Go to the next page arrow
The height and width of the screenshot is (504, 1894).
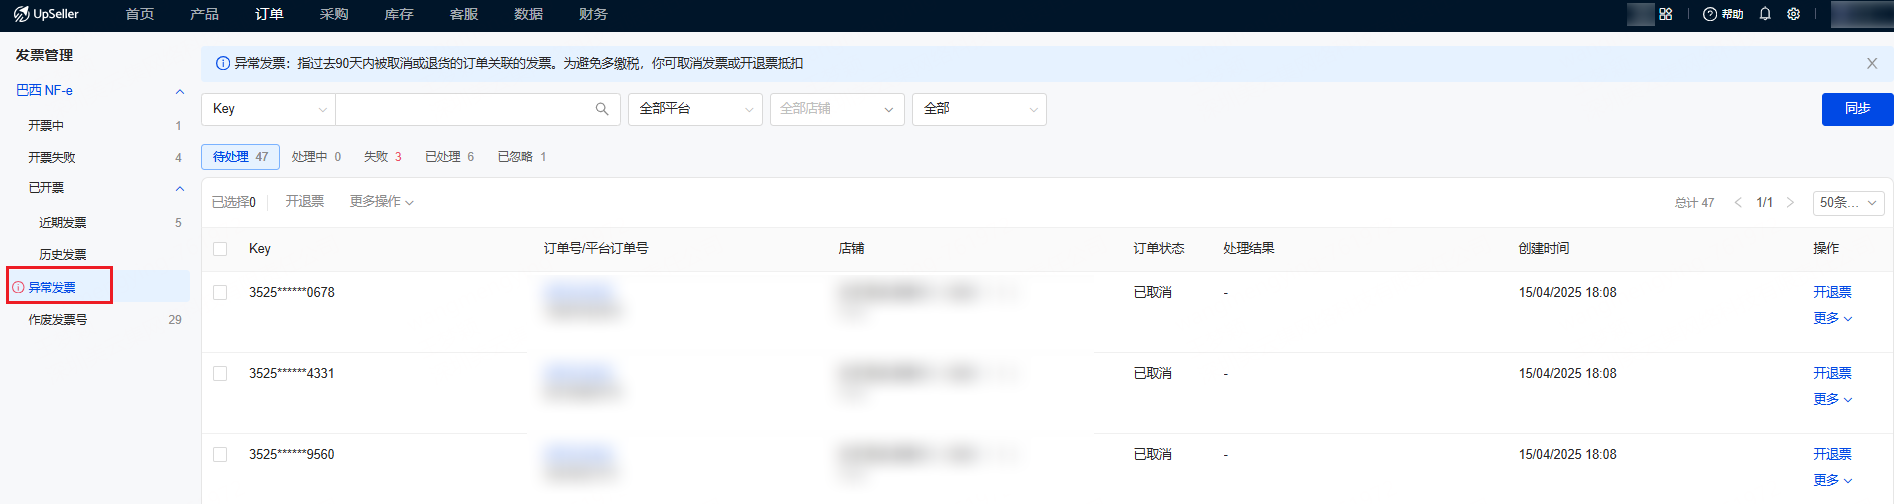click(1790, 202)
